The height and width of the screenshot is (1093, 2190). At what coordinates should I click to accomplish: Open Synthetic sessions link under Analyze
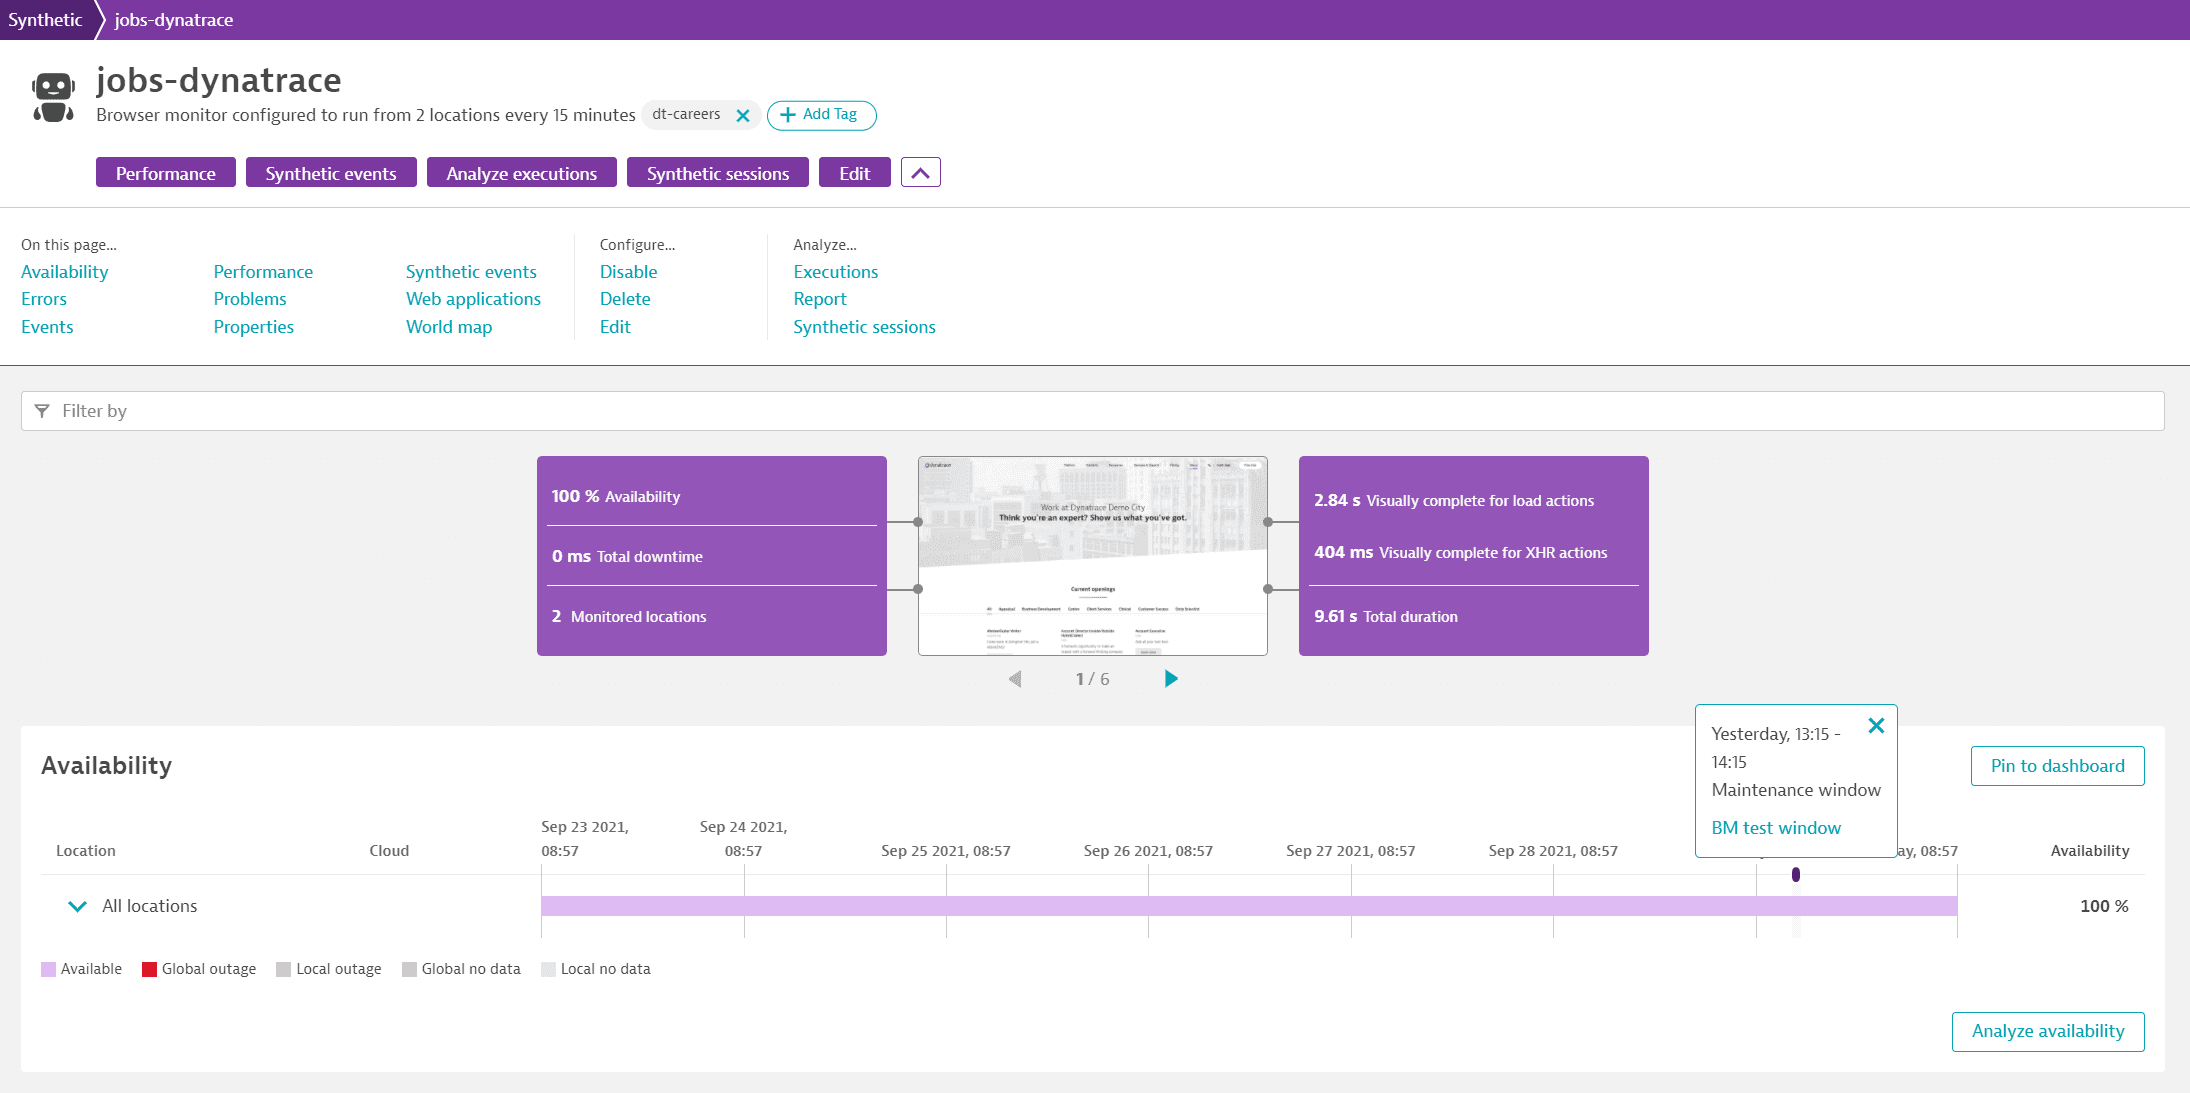pos(865,327)
